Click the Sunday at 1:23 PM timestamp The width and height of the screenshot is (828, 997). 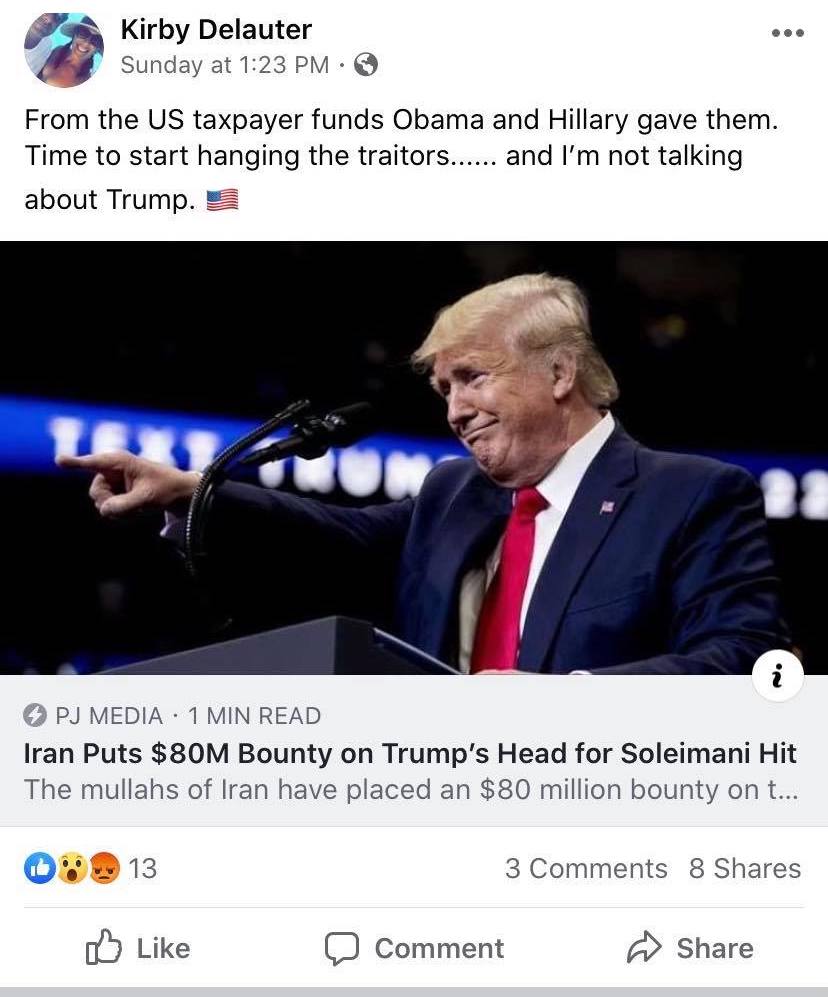point(224,64)
